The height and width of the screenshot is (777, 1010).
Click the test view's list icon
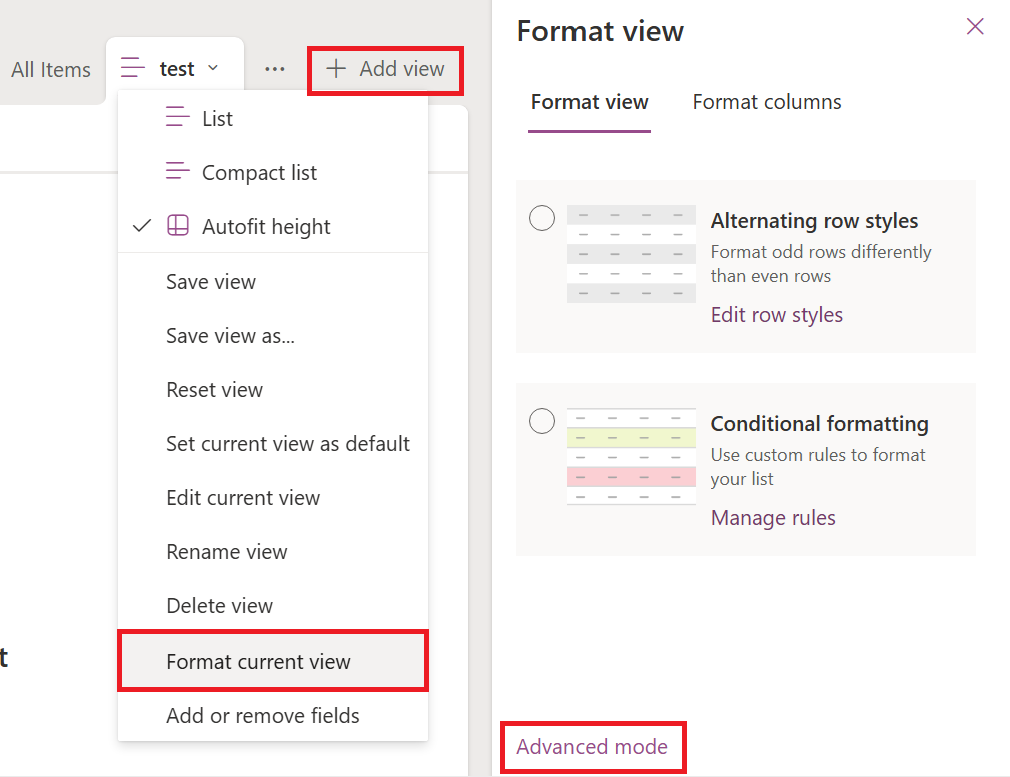[131, 68]
